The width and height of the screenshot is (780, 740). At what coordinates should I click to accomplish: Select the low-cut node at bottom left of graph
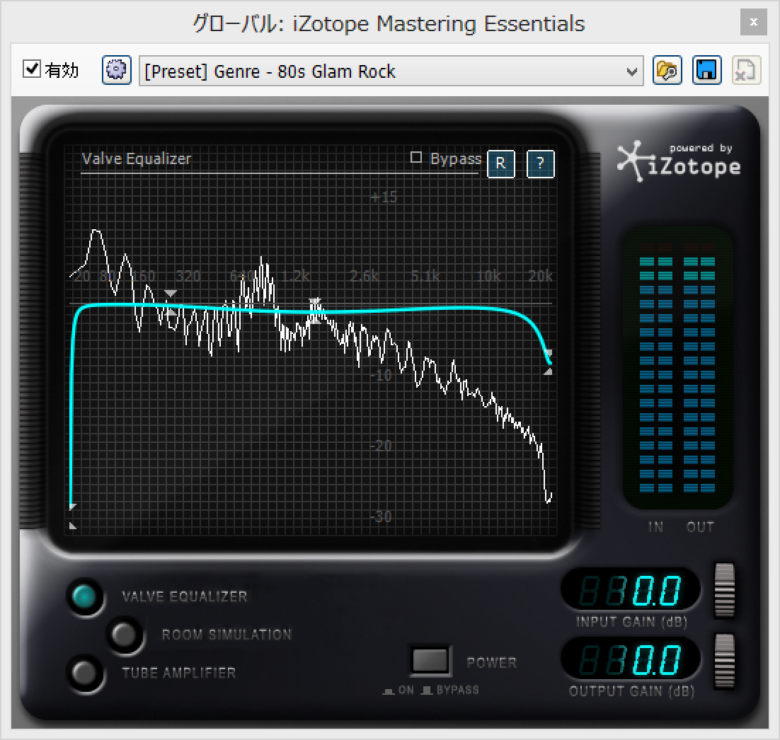pyautogui.click(x=73, y=516)
